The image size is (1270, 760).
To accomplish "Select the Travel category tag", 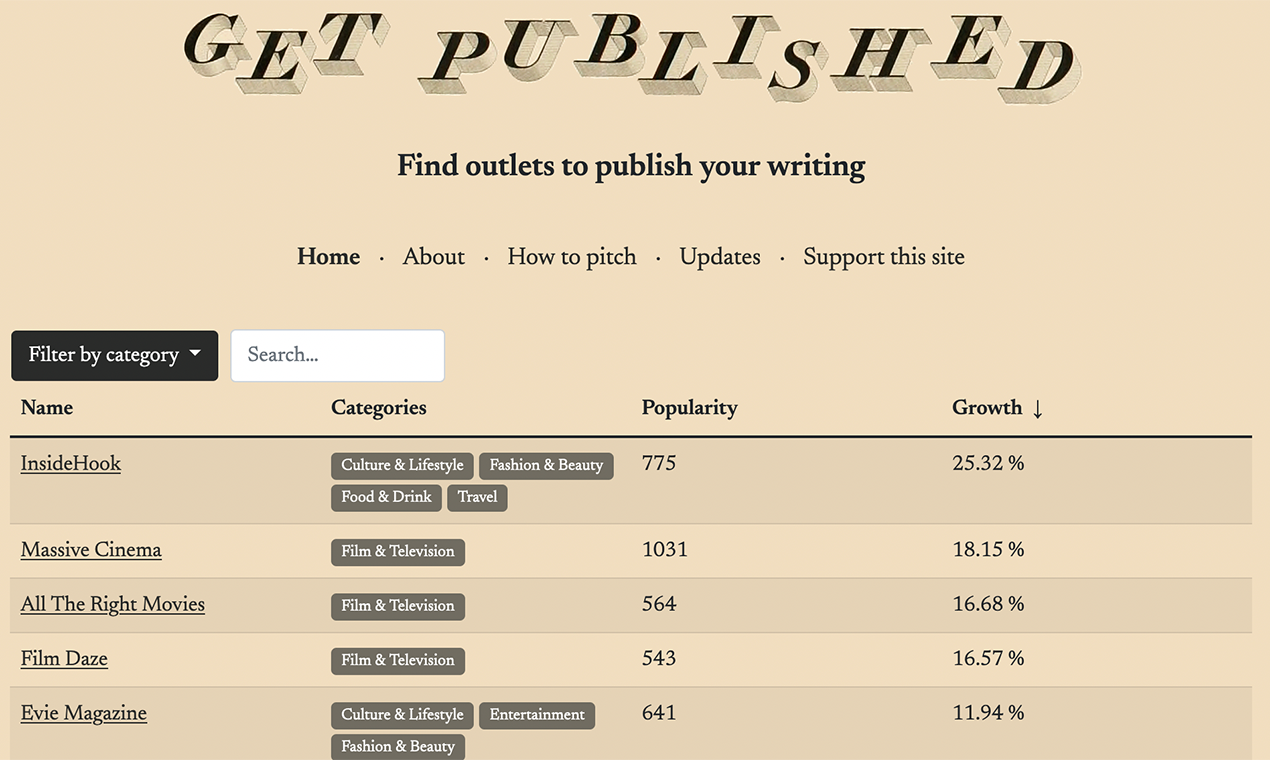I will [x=477, y=497].
